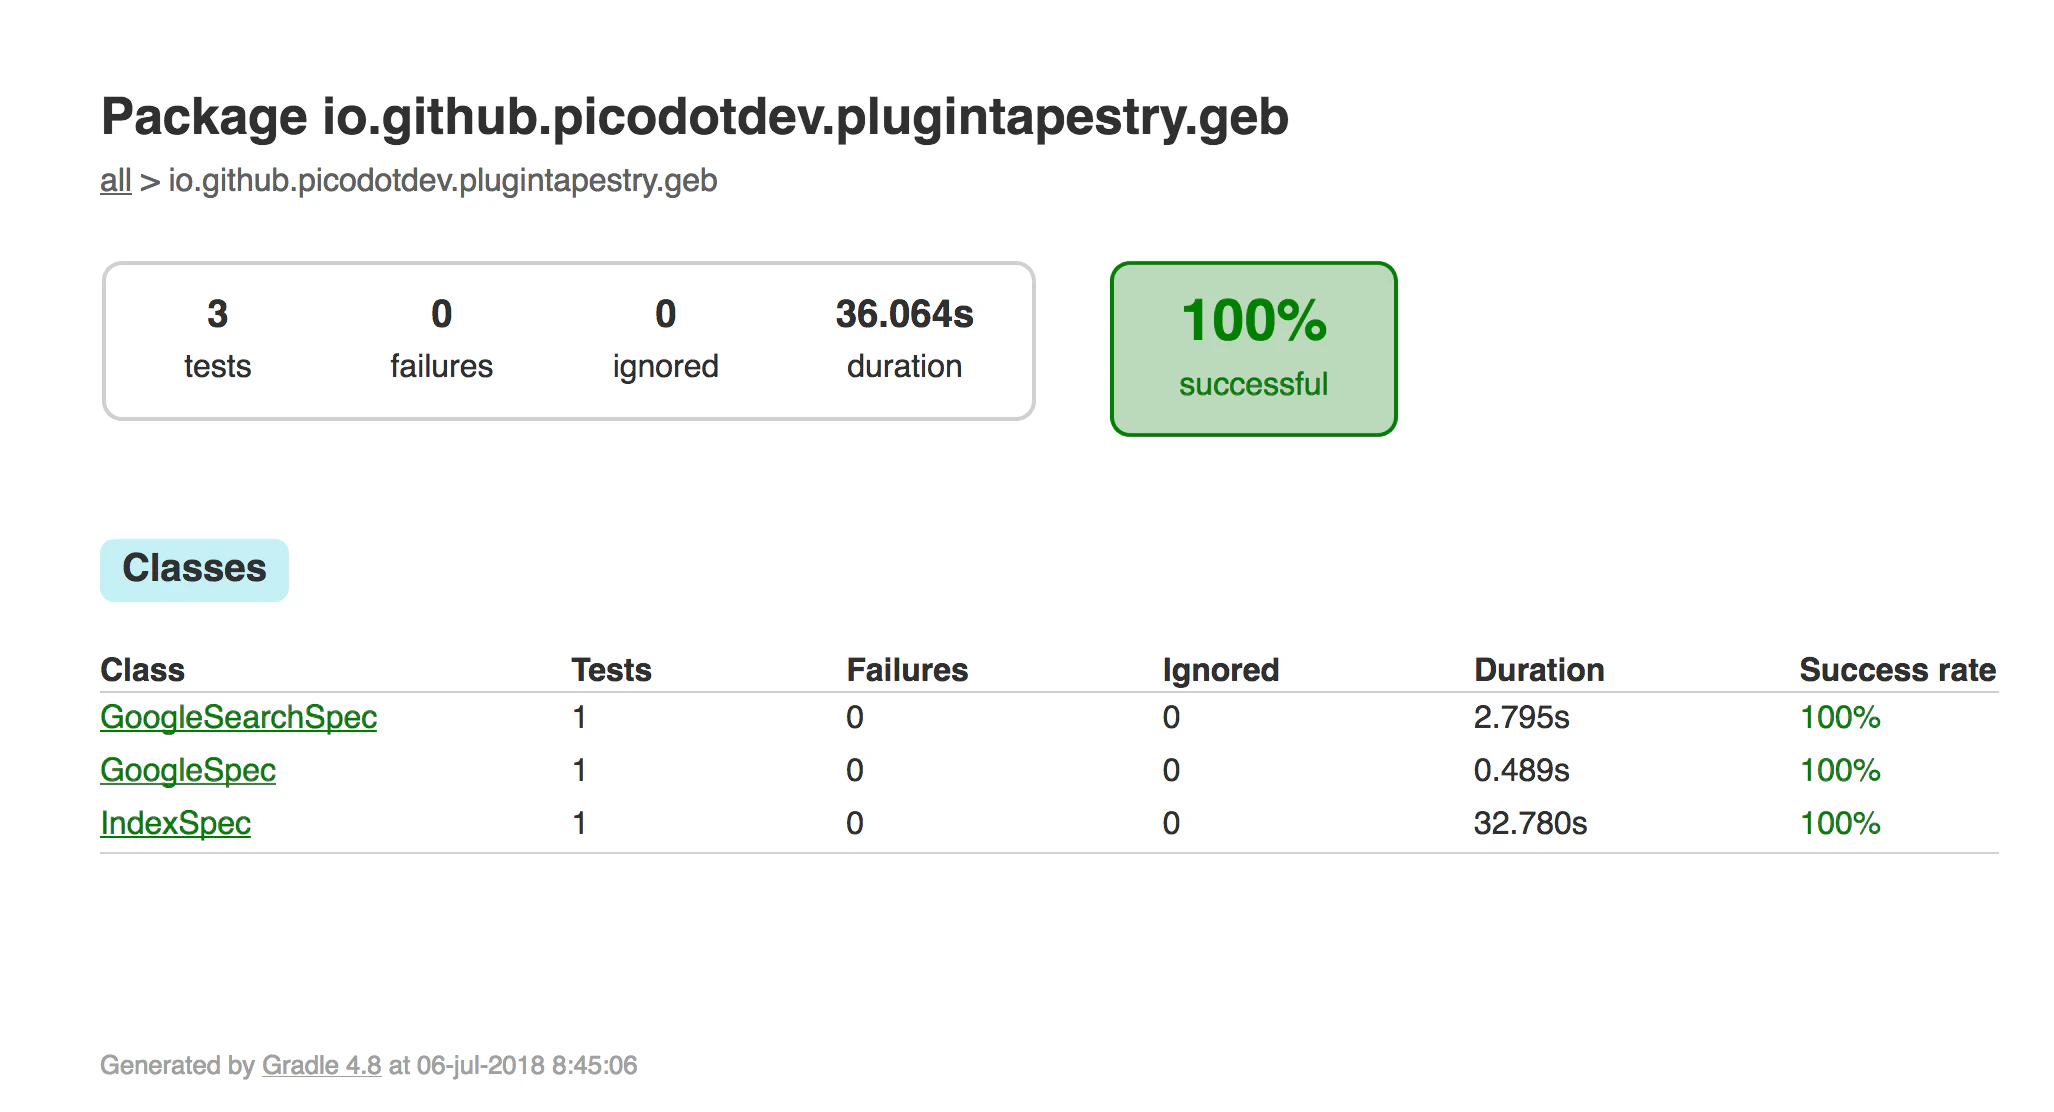This screenshot has height=1112, width=2054.
Task: Click the green 100% successful box
Action: pos(1253,348)
